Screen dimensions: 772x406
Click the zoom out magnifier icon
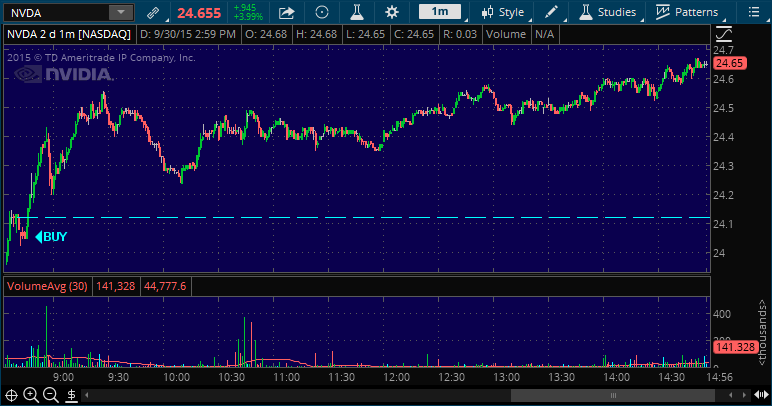pos(50,395)
